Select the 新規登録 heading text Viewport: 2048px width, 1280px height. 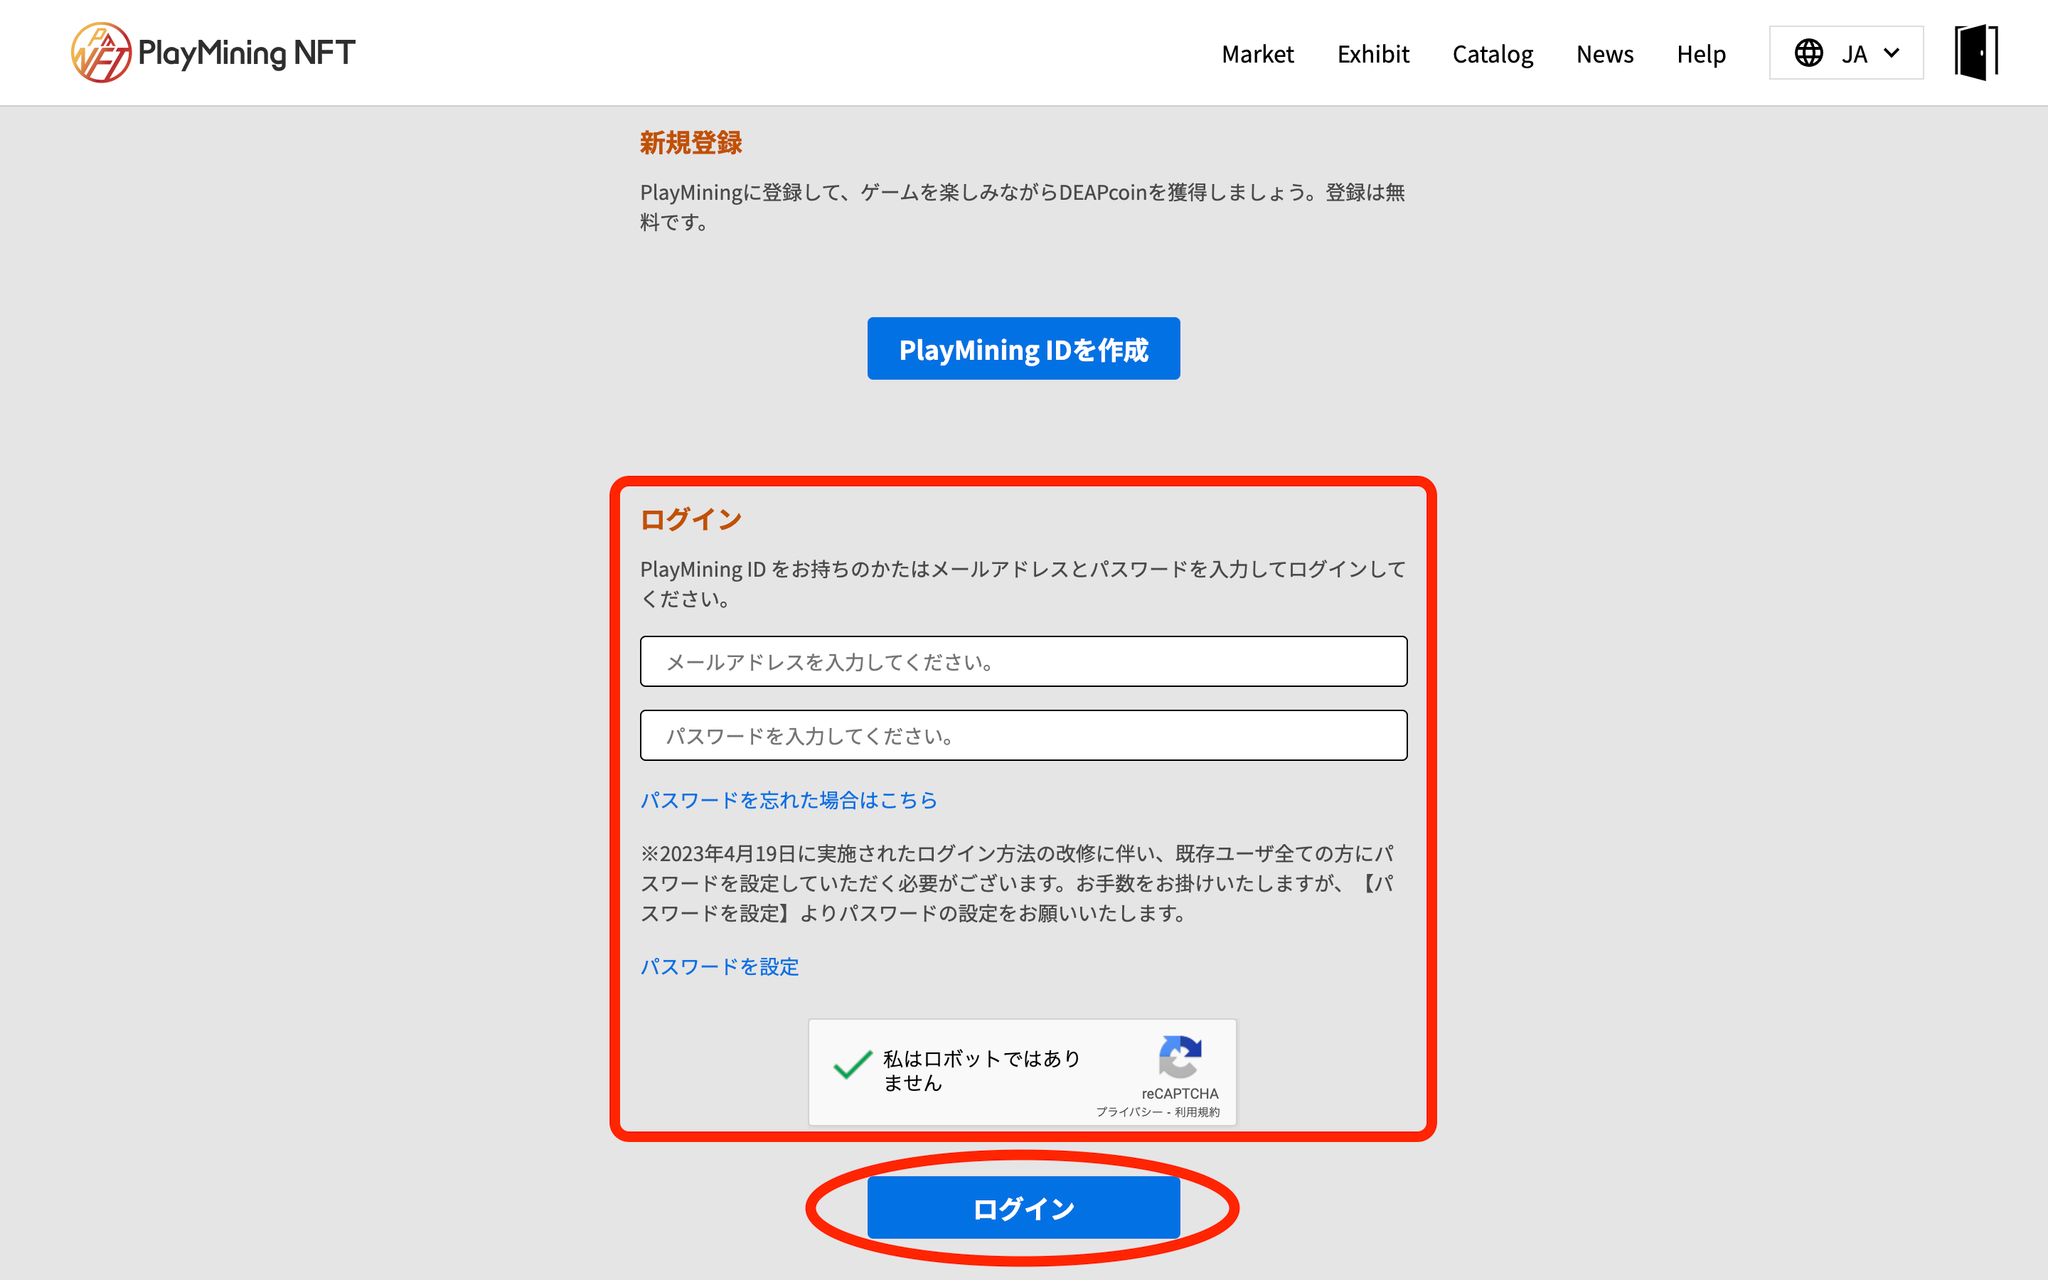(691, 143)
